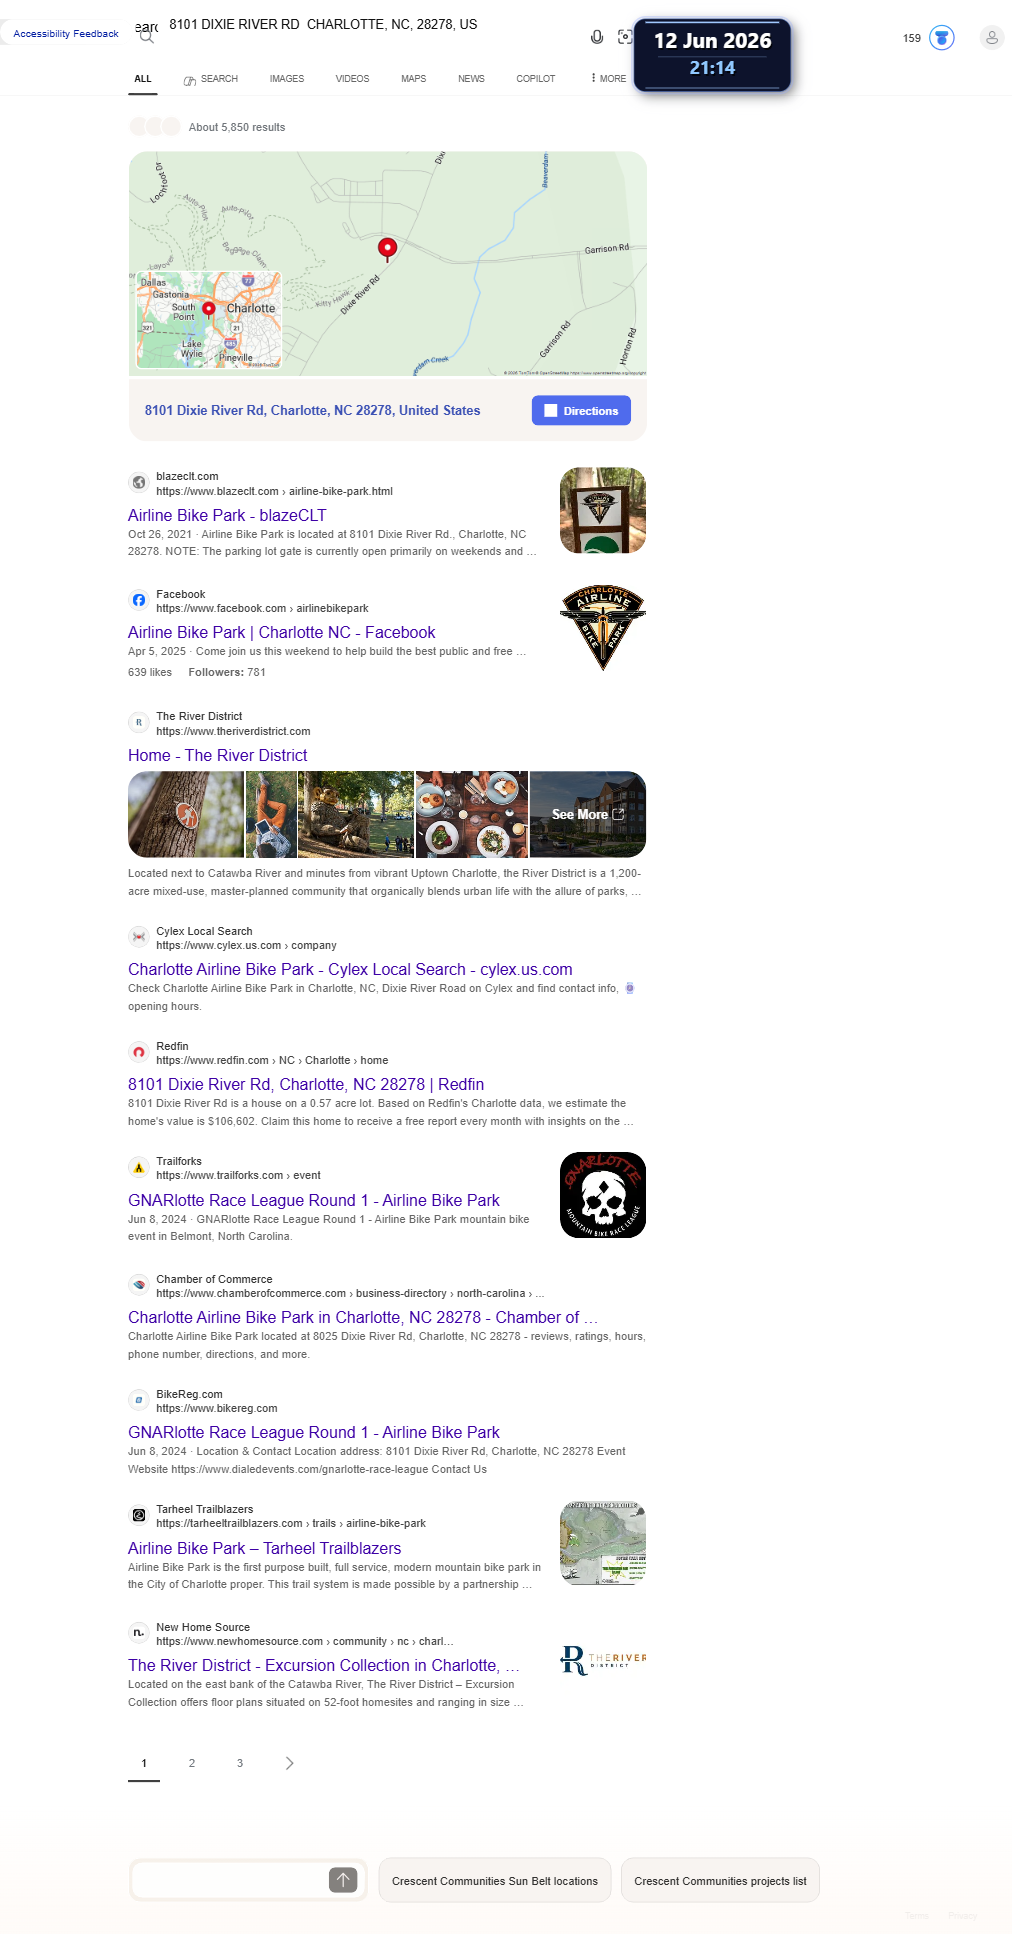Click the tree trail marker photo
Screen dimensions: 1012x1934
186,814
